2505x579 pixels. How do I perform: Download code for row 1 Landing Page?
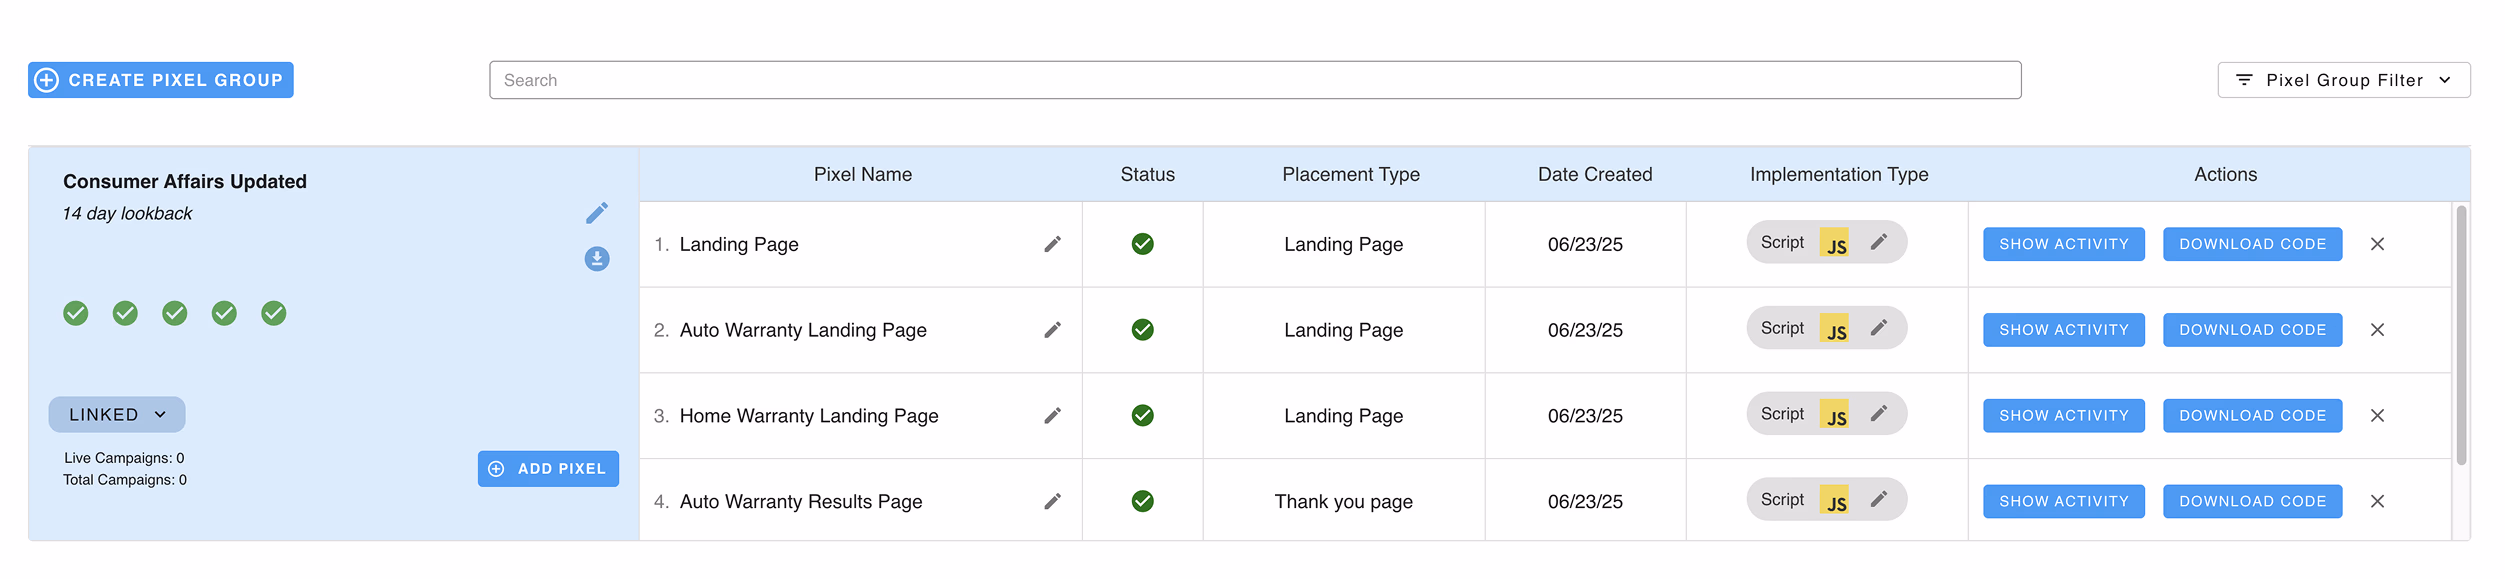2253,244
